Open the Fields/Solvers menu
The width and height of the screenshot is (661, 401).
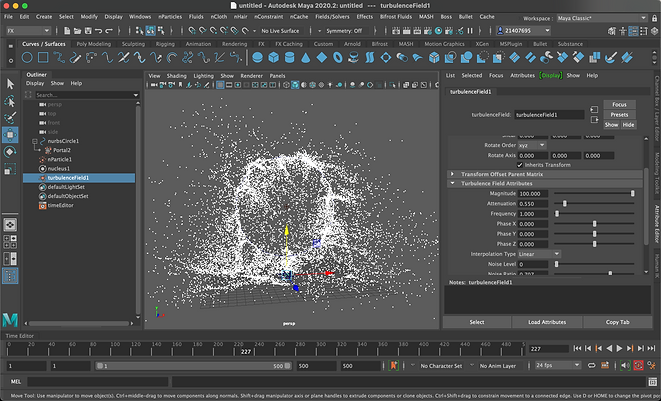[332, 17]
